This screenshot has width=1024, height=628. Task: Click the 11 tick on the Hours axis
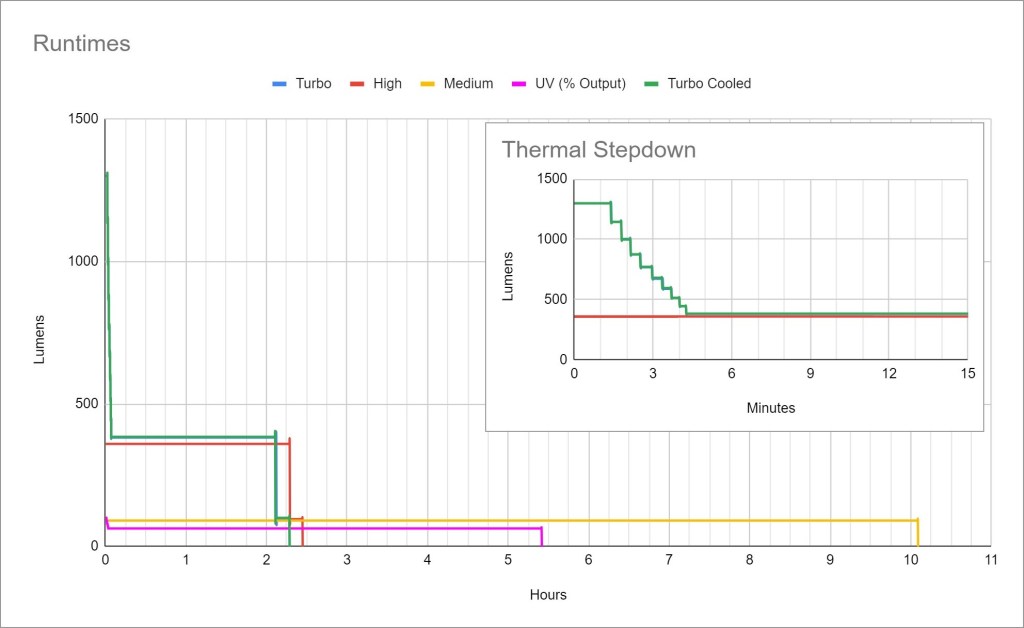[x=990, y=561]
